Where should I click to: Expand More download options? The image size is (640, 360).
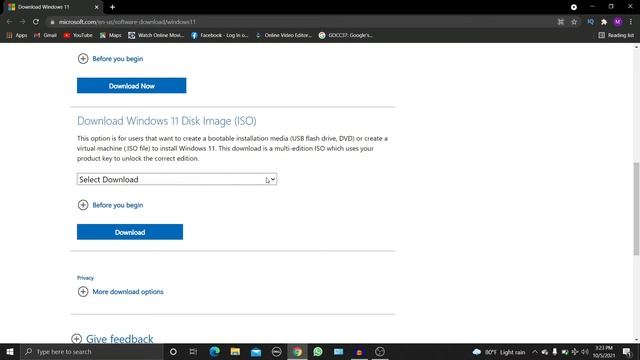coord(120,292)
